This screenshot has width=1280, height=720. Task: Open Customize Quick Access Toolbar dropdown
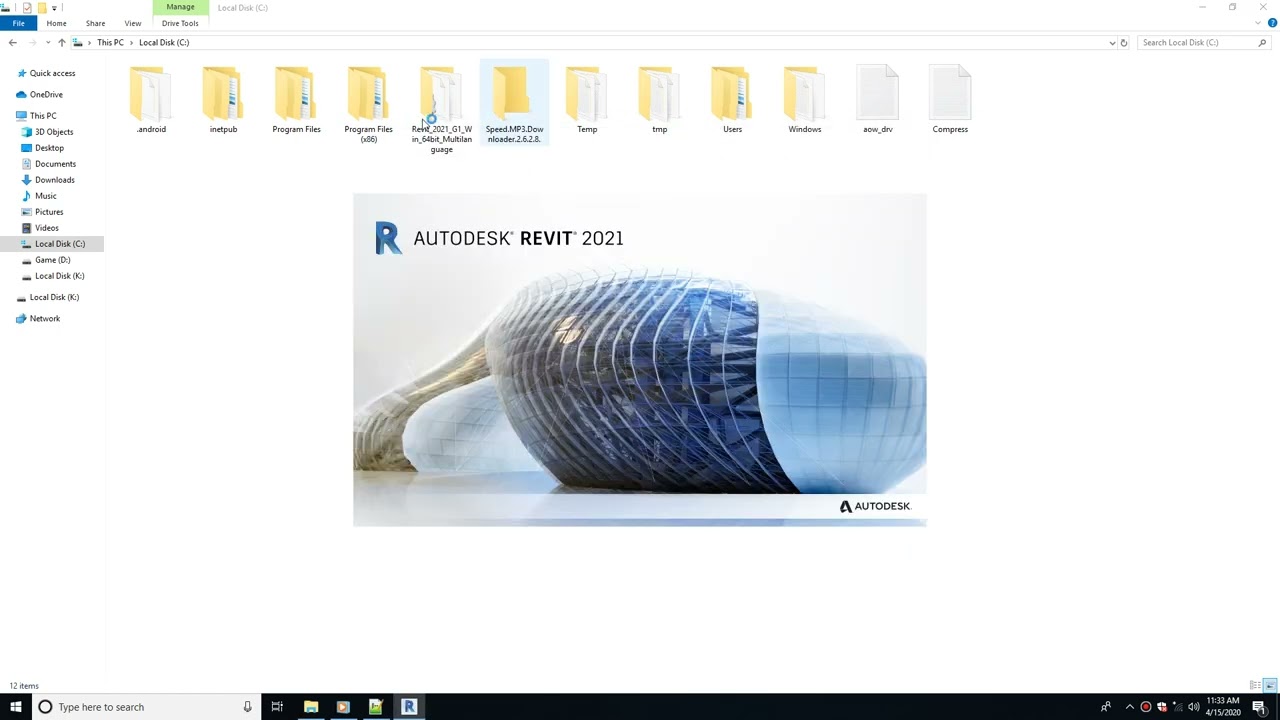pos(54,7)
